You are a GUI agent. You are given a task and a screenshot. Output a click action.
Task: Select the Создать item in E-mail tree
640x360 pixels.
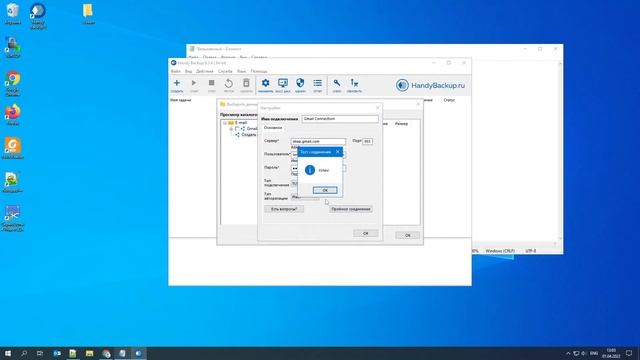[x=248, y=135]
